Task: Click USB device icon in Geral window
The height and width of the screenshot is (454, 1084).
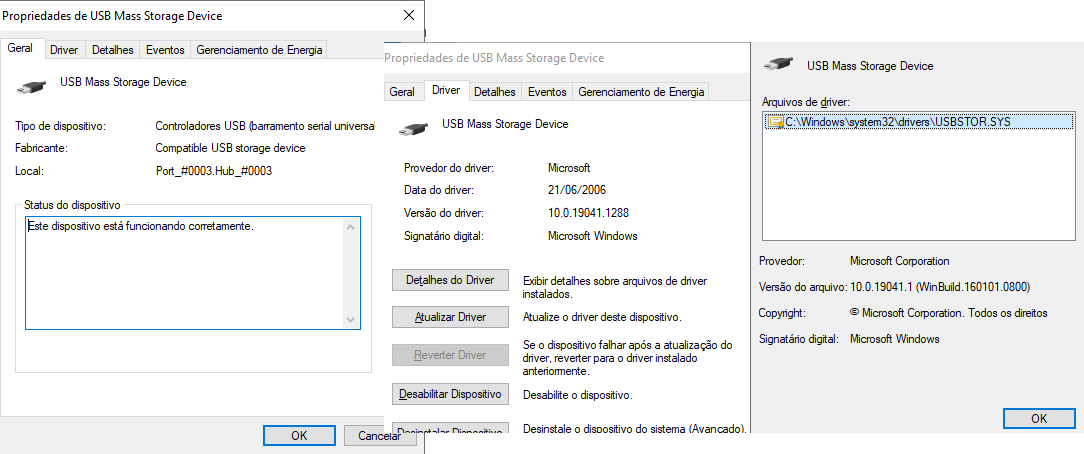Action: point(32,87)
